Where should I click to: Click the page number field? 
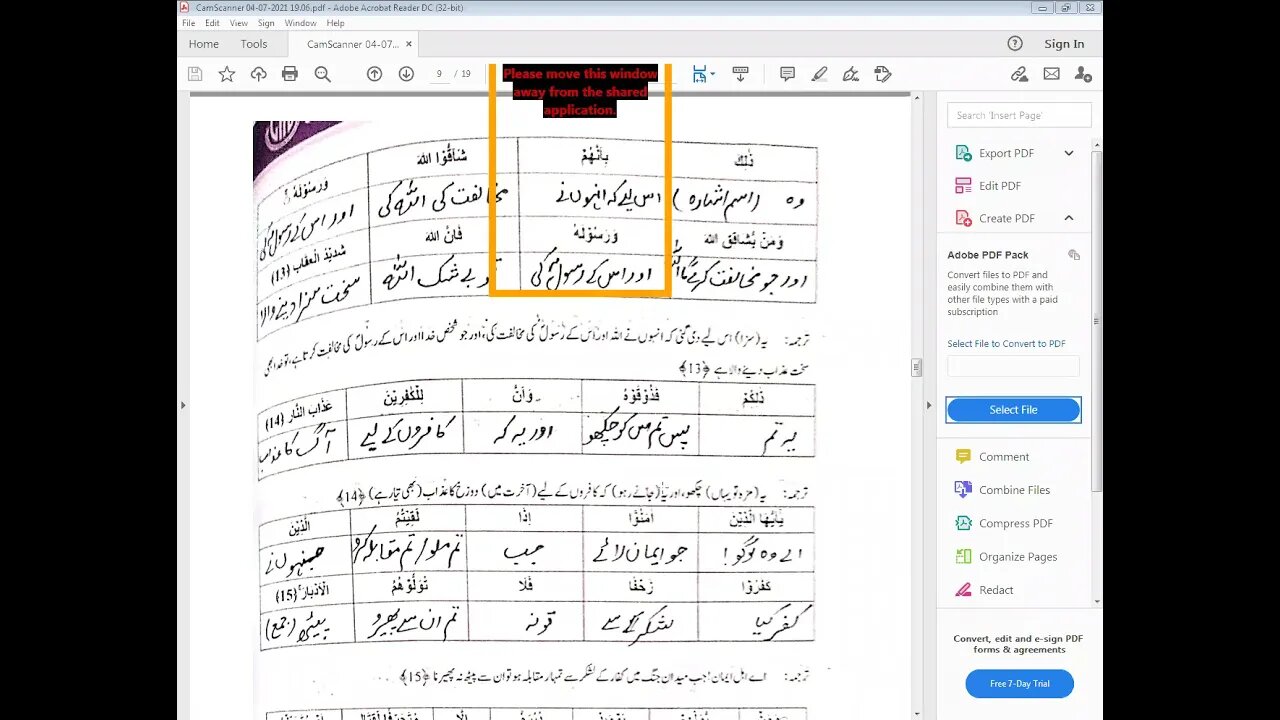[439, 74]
